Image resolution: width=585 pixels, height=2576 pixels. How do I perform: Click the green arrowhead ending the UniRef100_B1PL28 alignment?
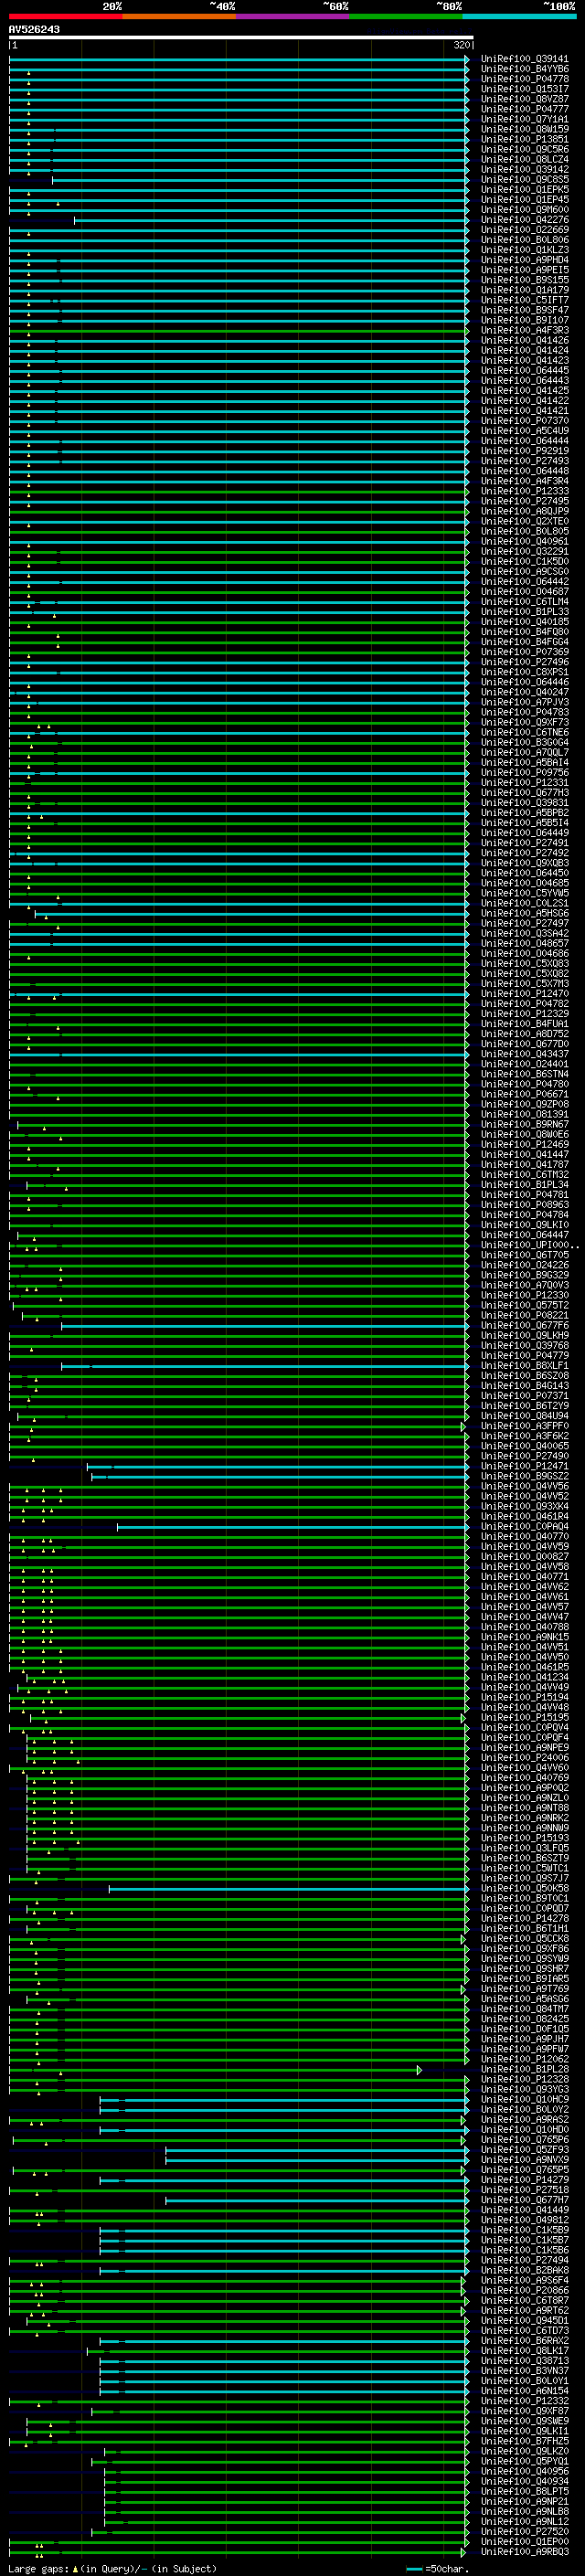click(419, 2069)
